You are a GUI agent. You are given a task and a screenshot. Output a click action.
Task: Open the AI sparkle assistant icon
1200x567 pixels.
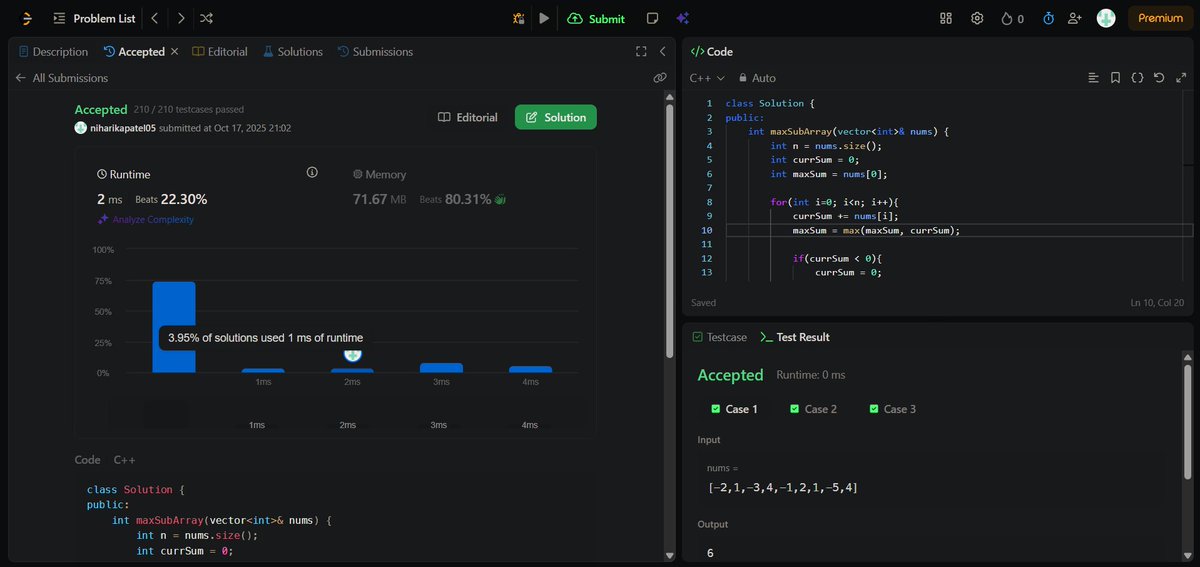click(682, 18)
